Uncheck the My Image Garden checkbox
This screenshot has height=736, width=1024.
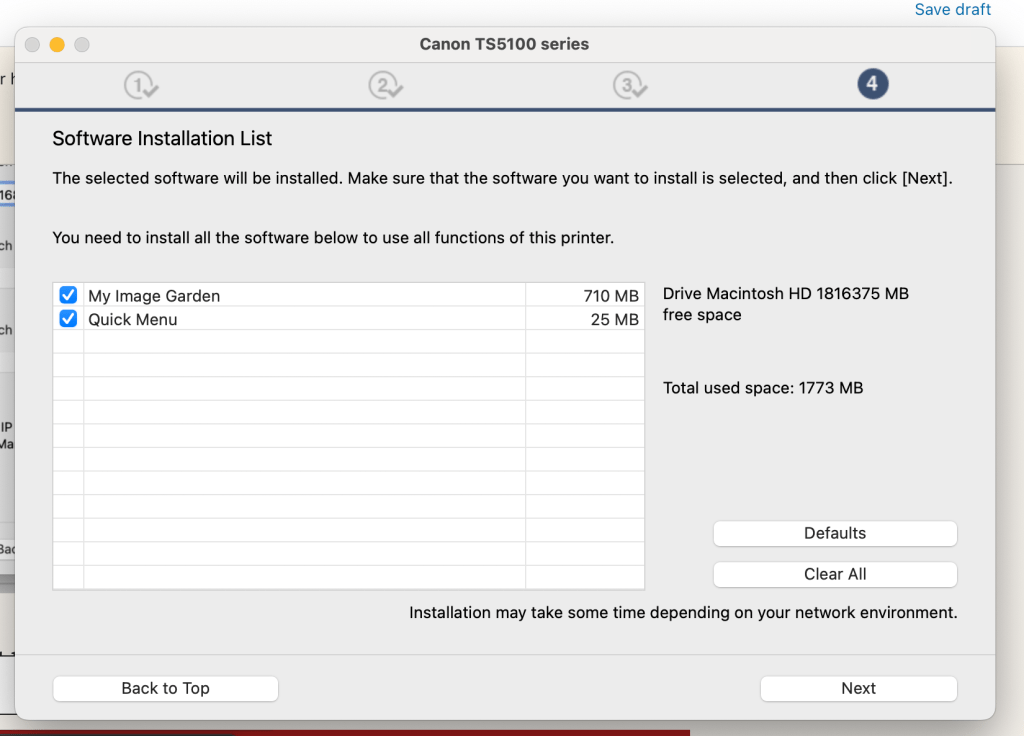tap(68, 295)
